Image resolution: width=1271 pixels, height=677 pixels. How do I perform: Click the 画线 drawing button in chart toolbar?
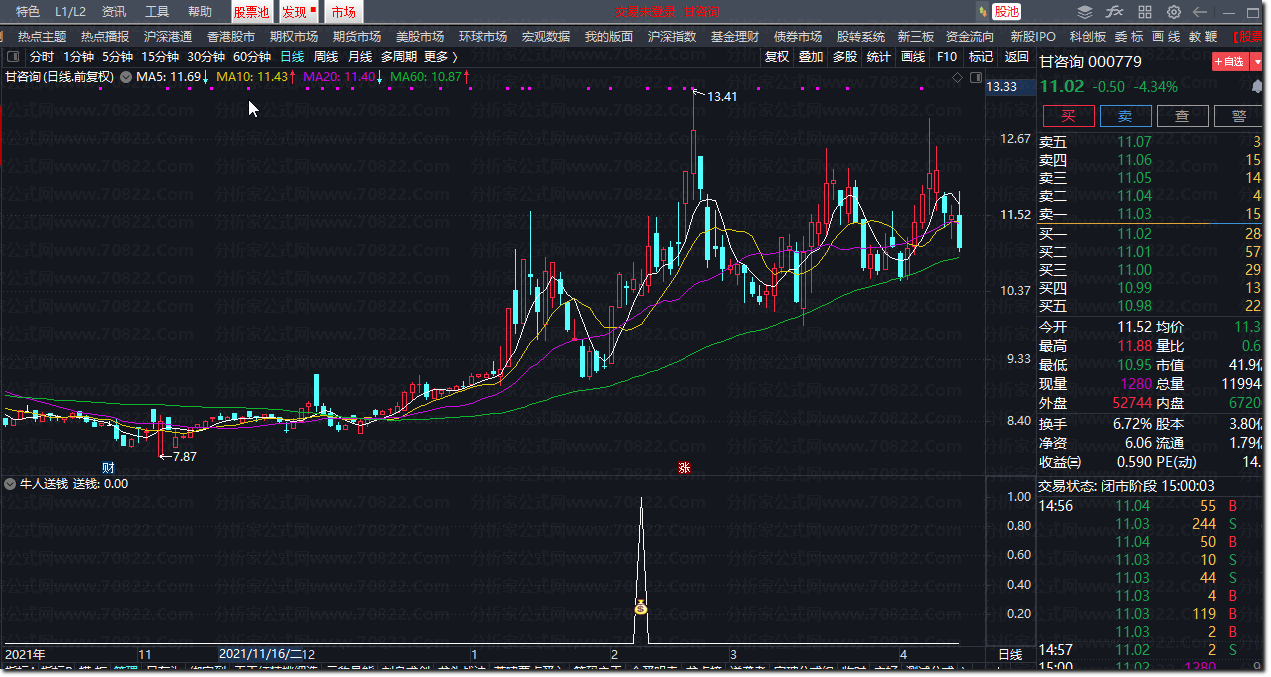tap(913, 57)
